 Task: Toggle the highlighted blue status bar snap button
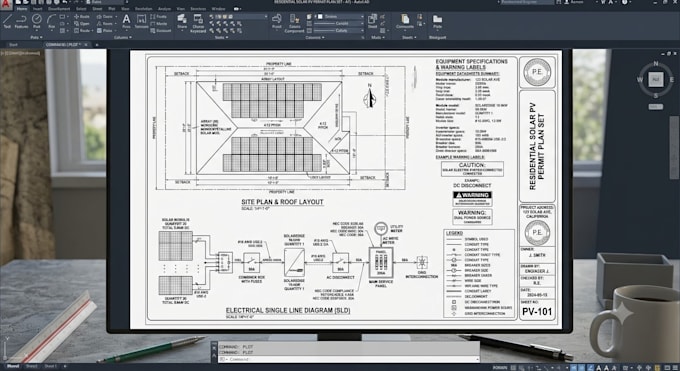pyautogui.click(x=574, y=368)
